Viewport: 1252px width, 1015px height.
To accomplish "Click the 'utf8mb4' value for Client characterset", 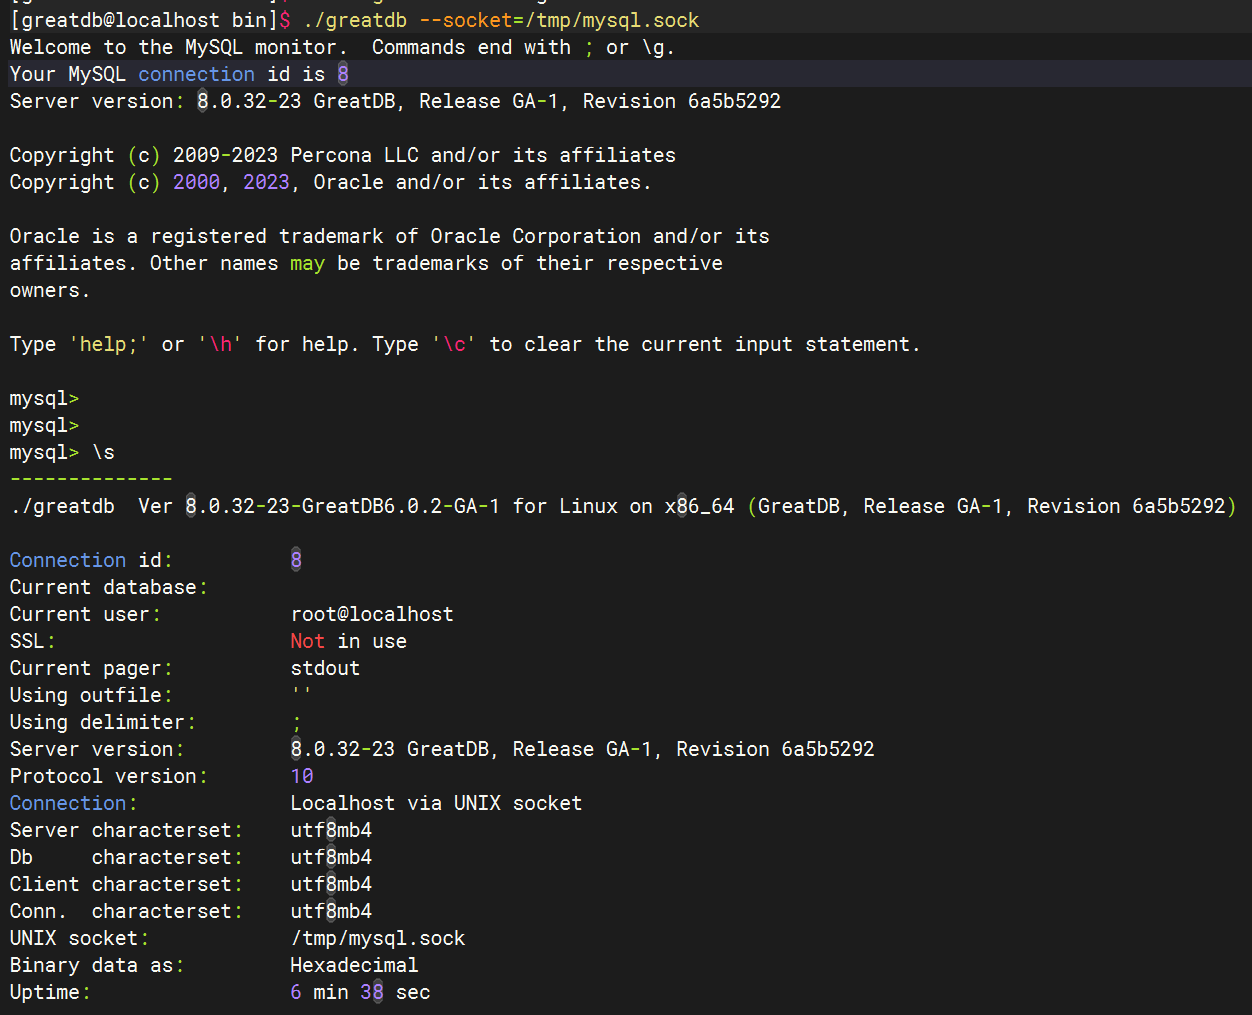I will click(331, 884).
